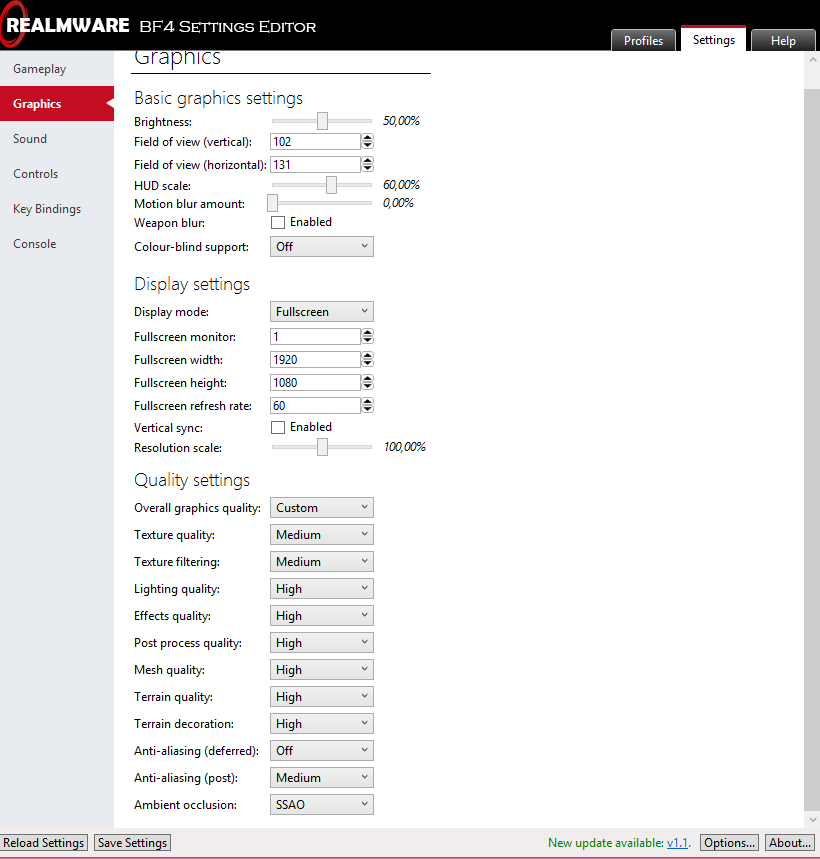Open the Mesh quality dropdown
Screen dimensions: 820x859
pos(322,669)
